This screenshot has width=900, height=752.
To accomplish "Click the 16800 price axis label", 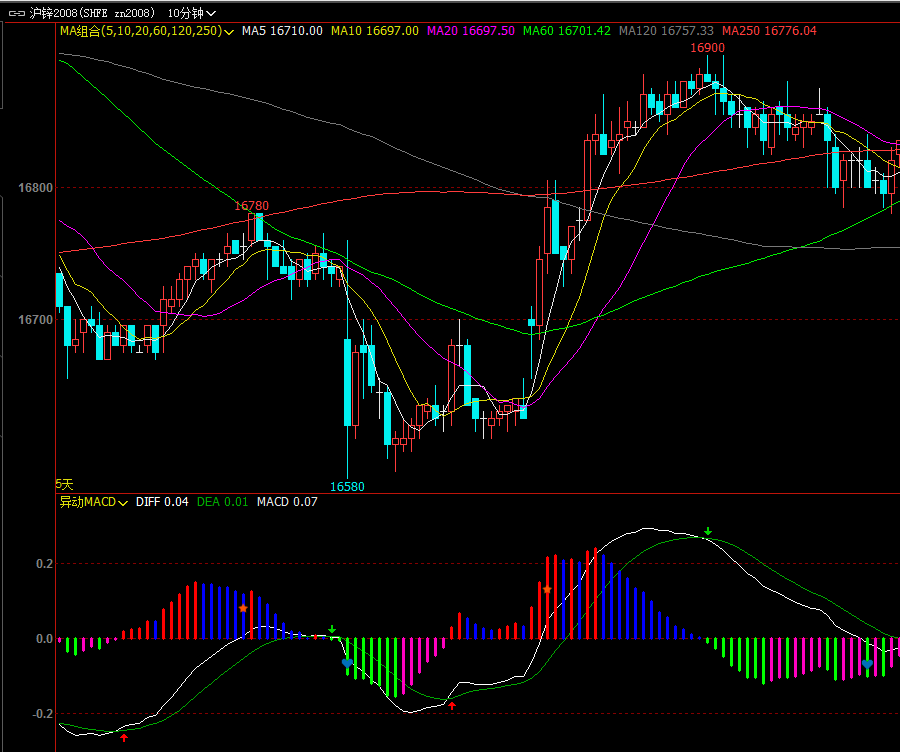I will click(36, 188).
